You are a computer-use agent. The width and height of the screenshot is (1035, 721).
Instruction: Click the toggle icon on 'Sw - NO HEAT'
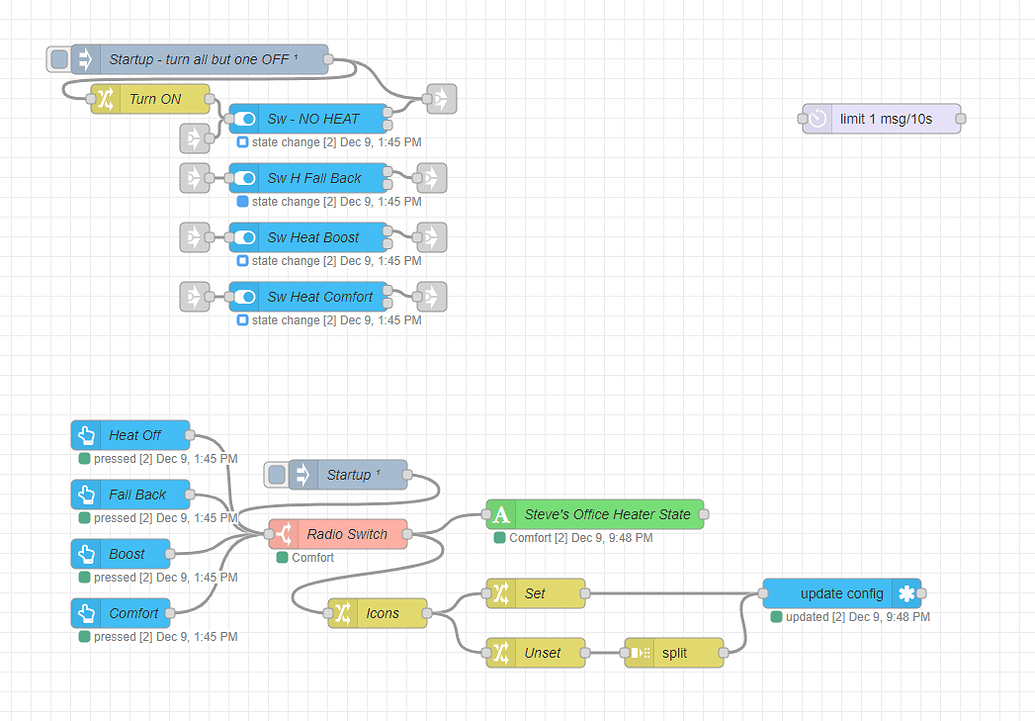244,119
